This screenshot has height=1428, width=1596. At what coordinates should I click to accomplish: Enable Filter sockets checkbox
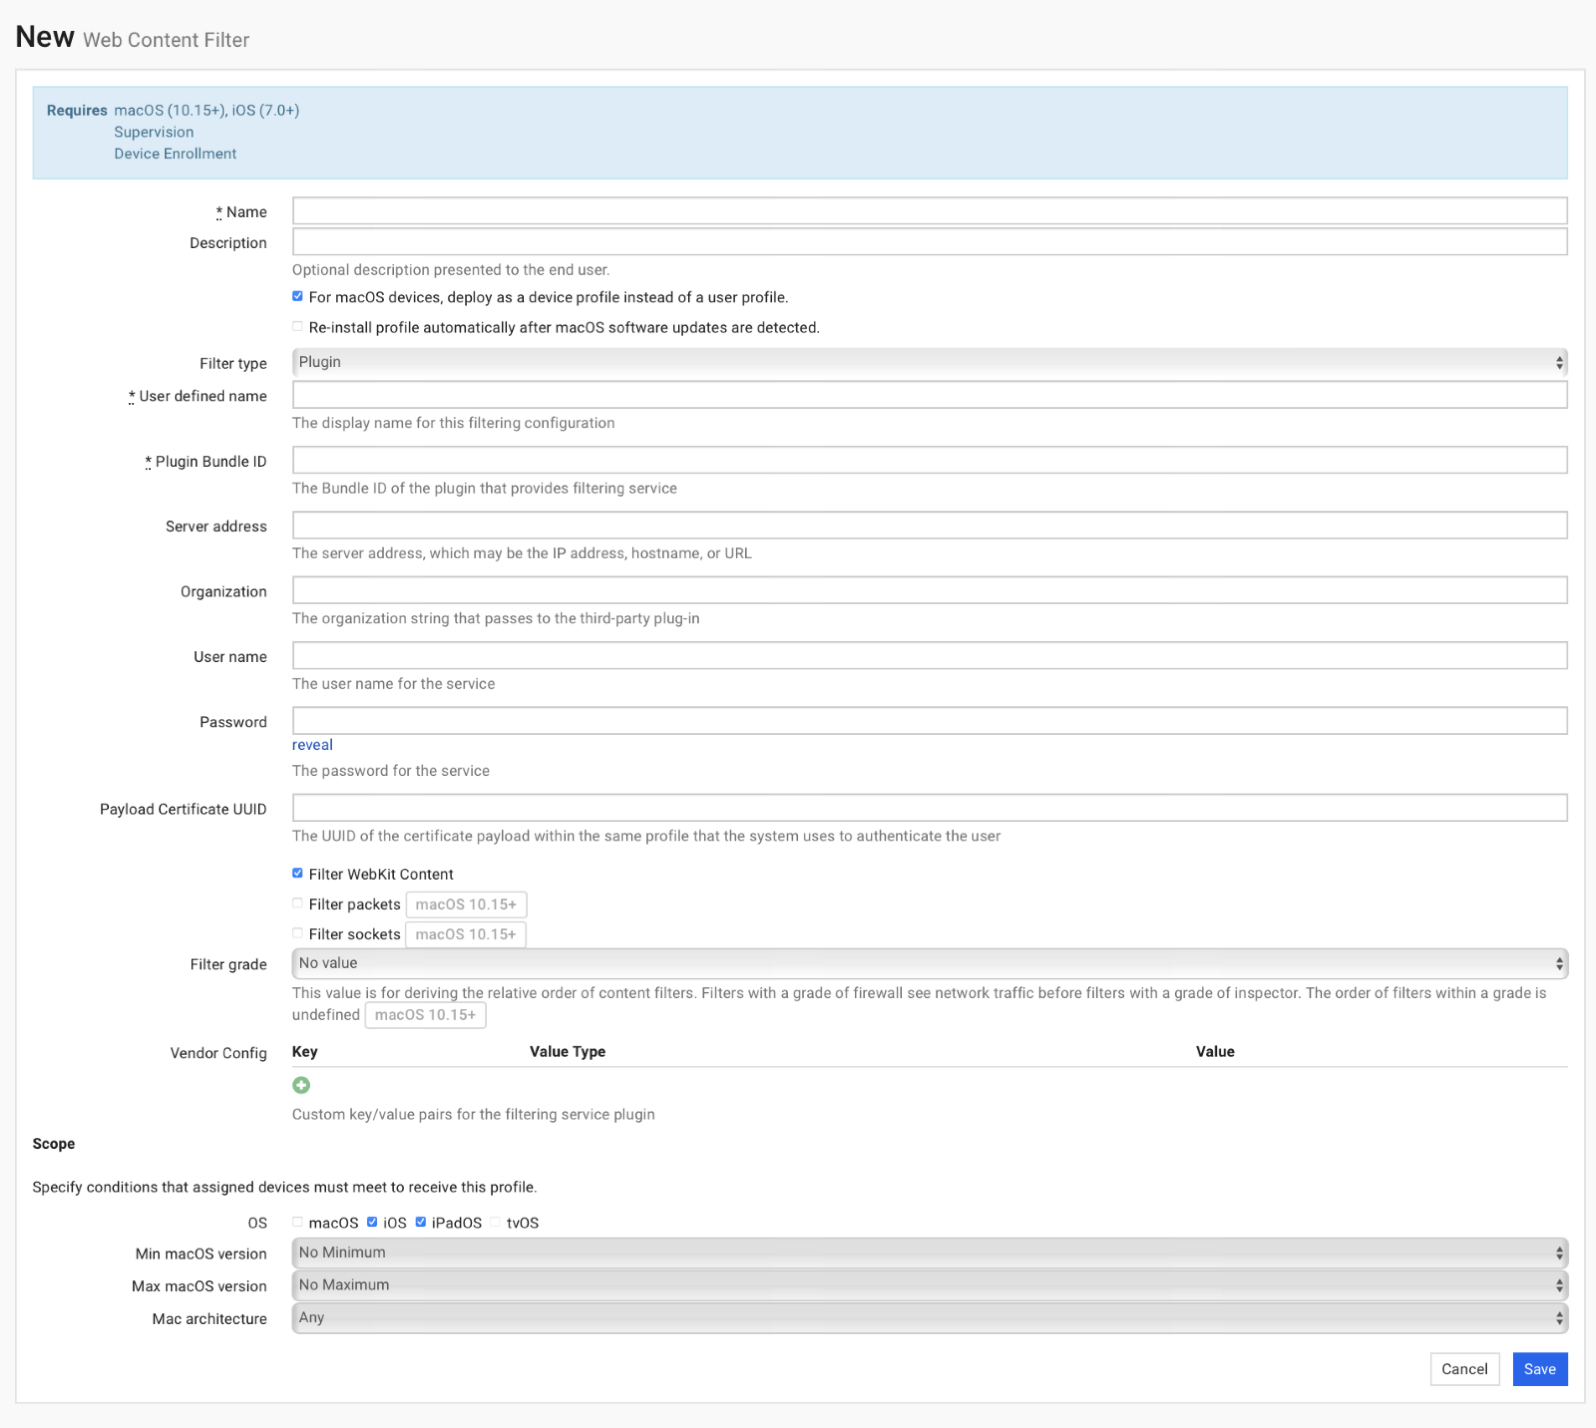click(x=297, y=933)
